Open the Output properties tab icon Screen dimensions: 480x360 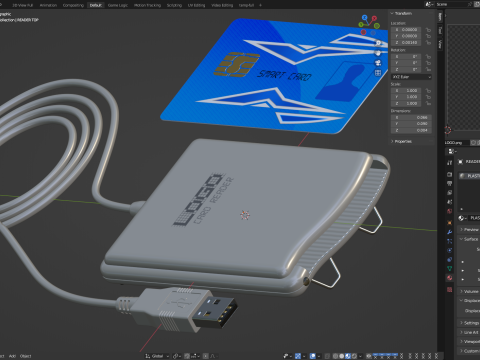coord(450,184)
